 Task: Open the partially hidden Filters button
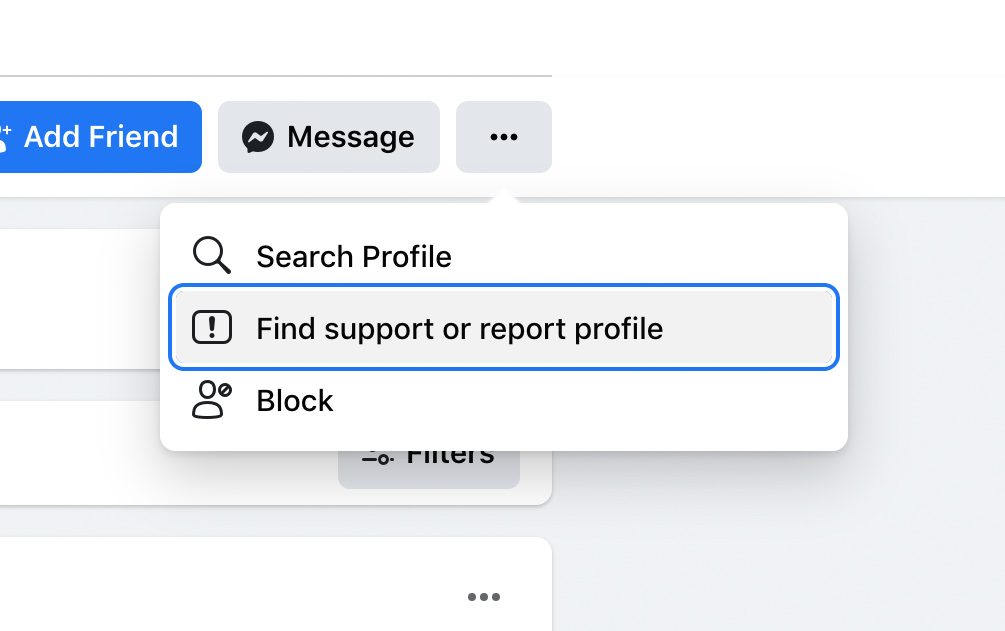point(429,469)
